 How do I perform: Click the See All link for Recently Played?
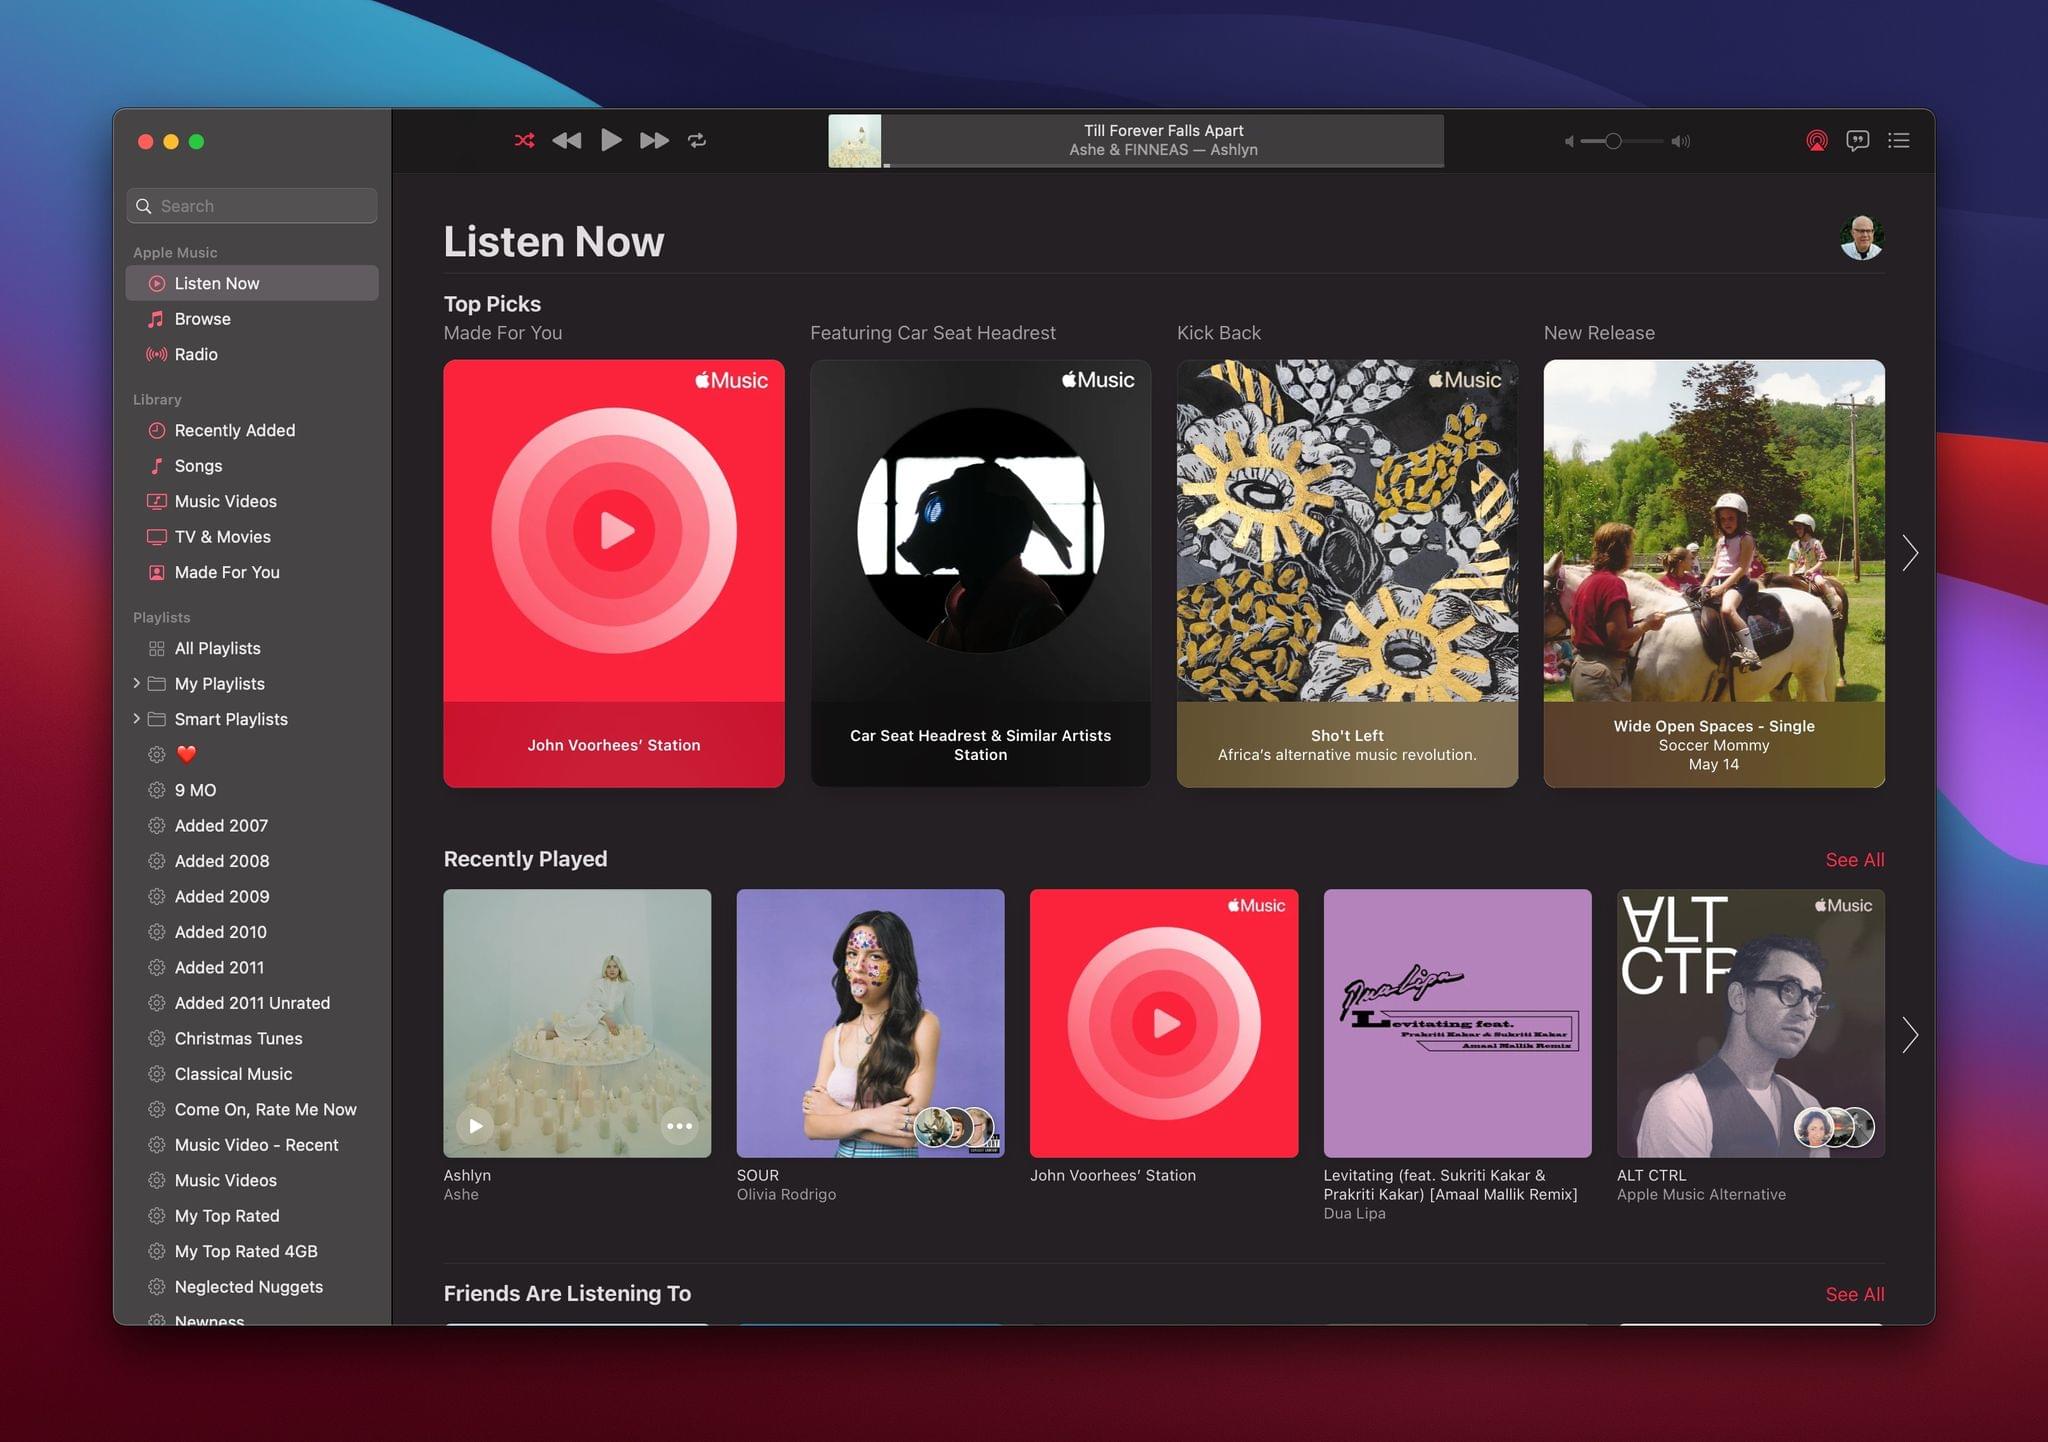click(x=1856, y=860)
